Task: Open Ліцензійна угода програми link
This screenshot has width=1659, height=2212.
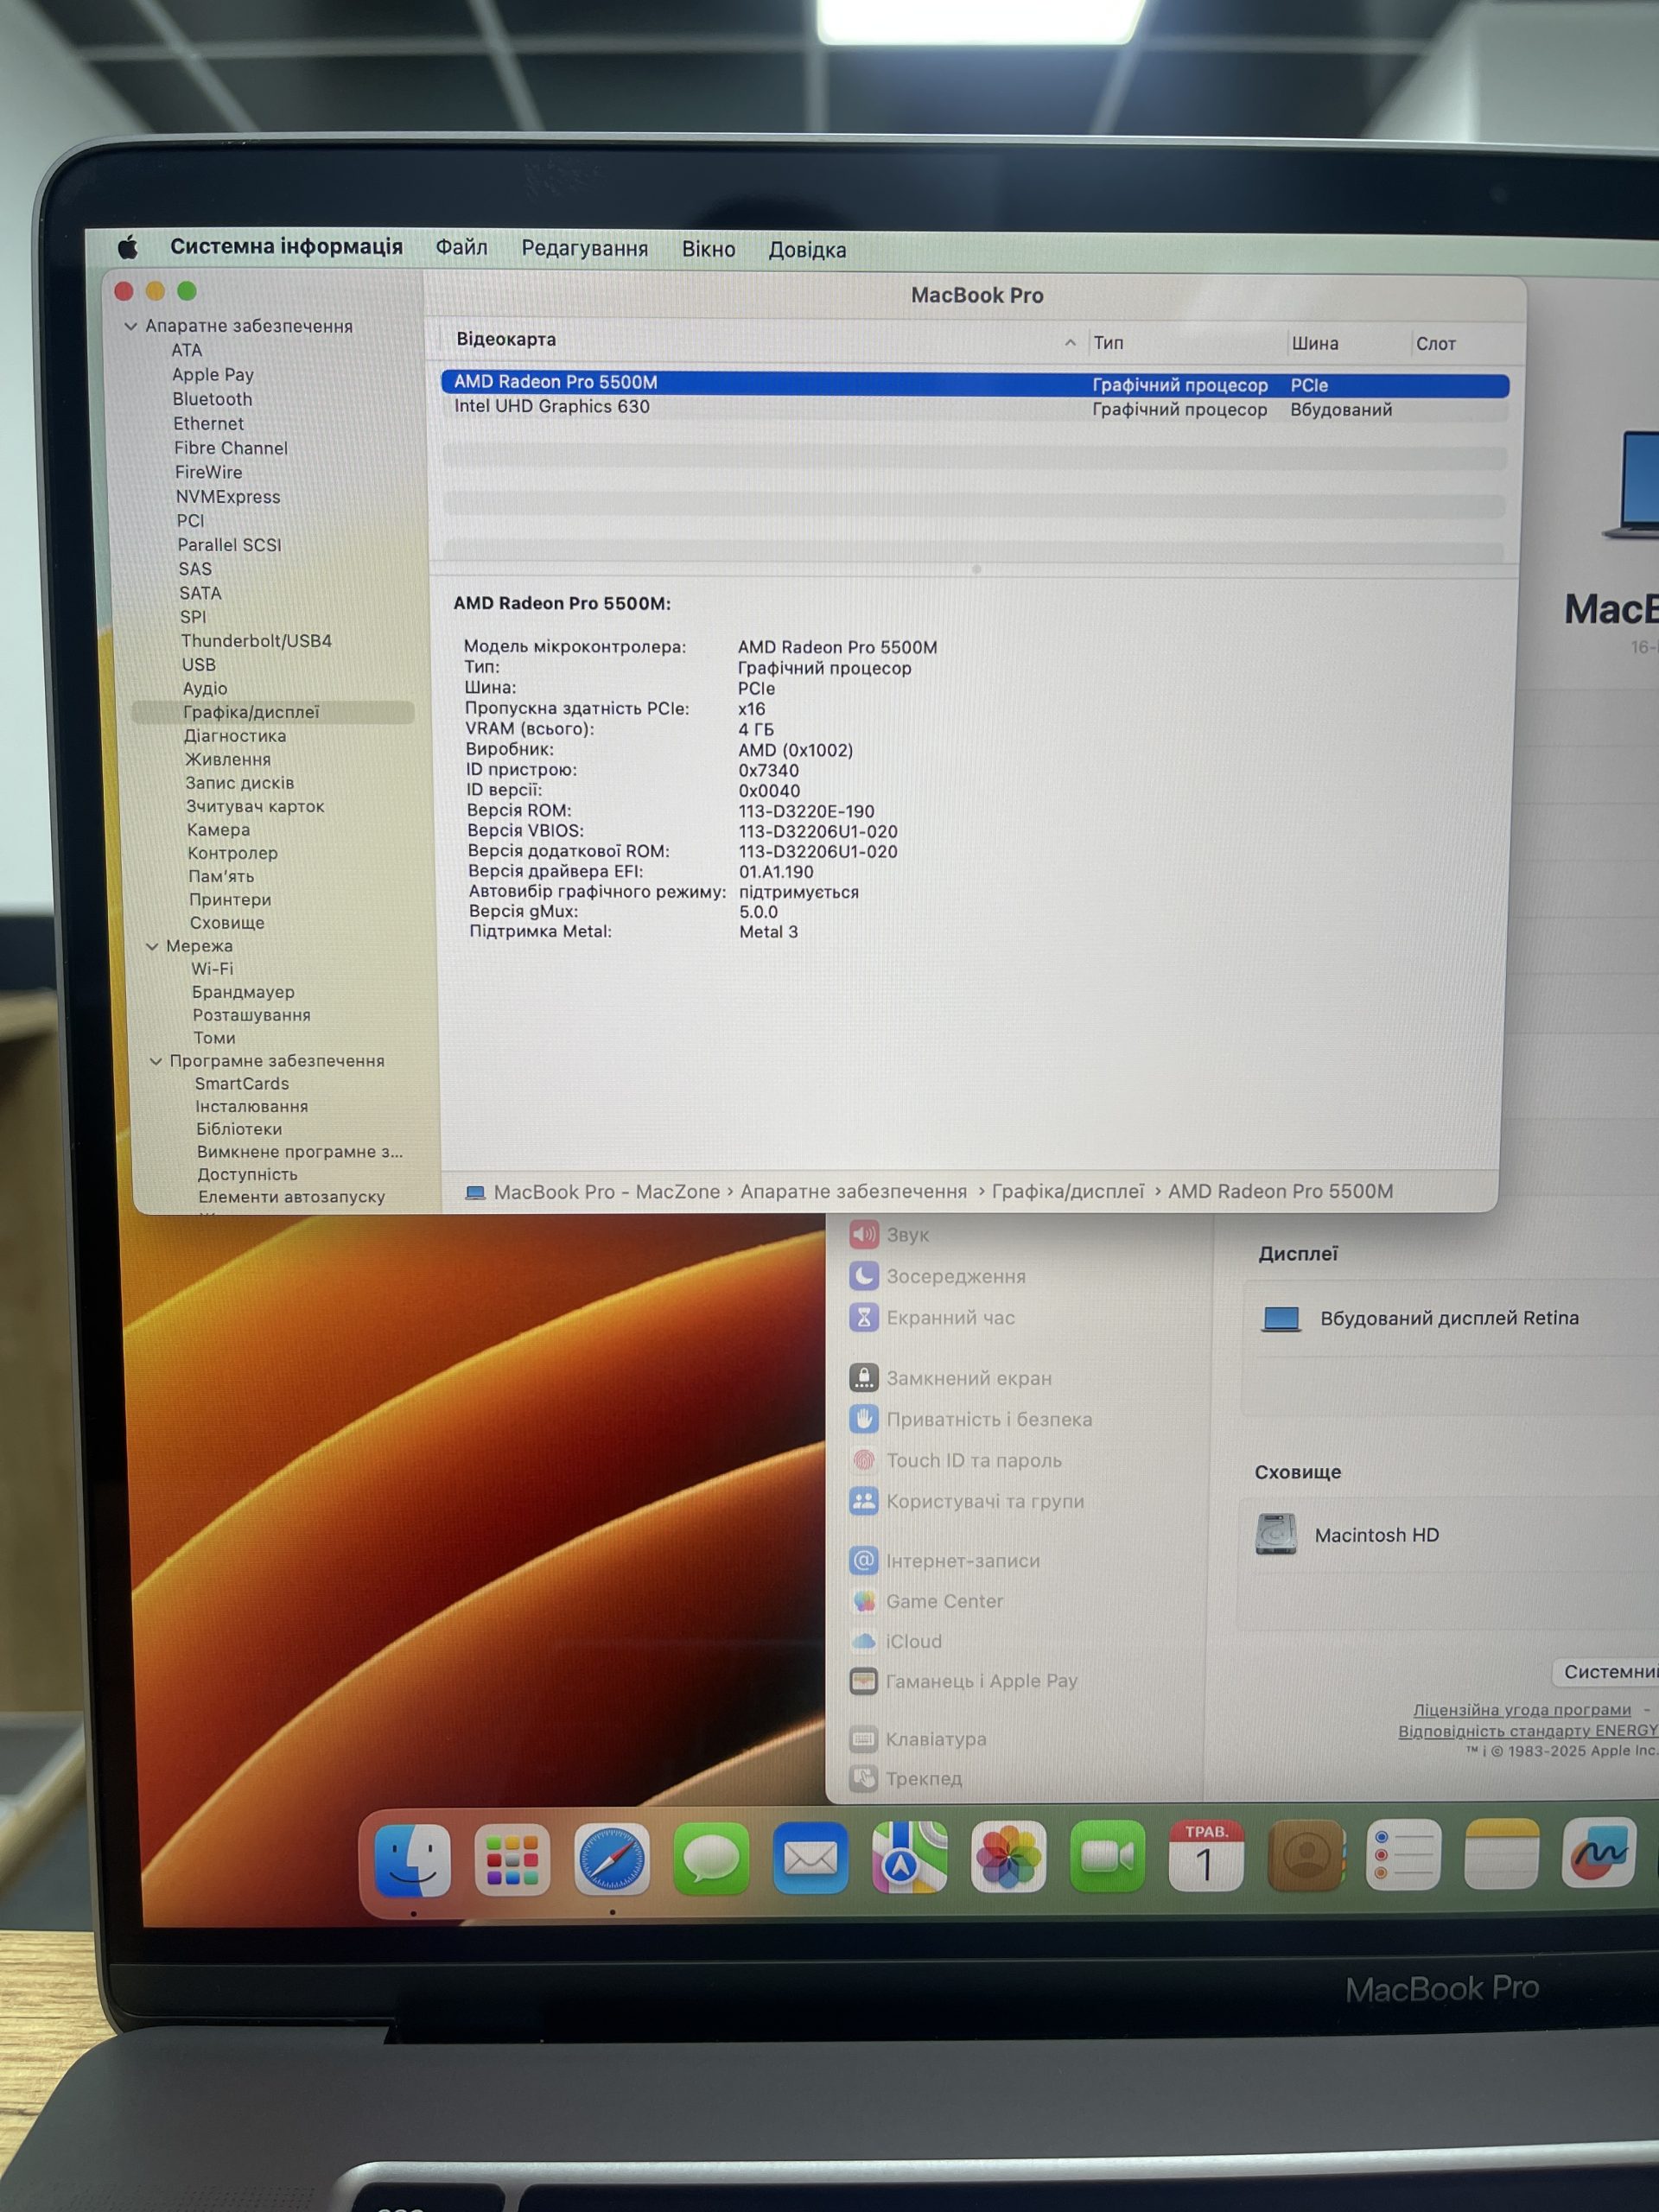Action: 1521,1710
